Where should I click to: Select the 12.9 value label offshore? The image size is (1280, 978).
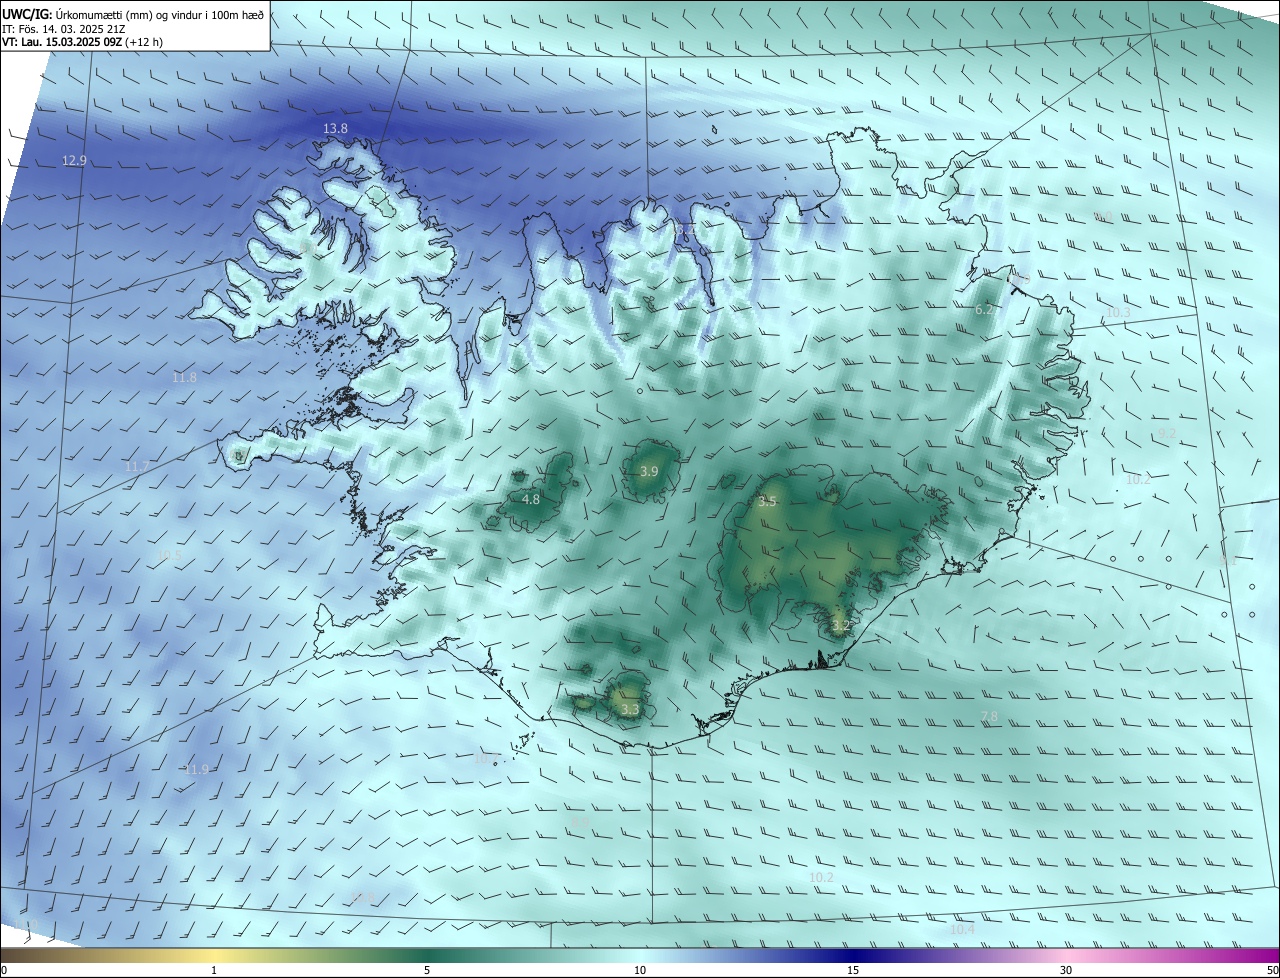point(75,161)
